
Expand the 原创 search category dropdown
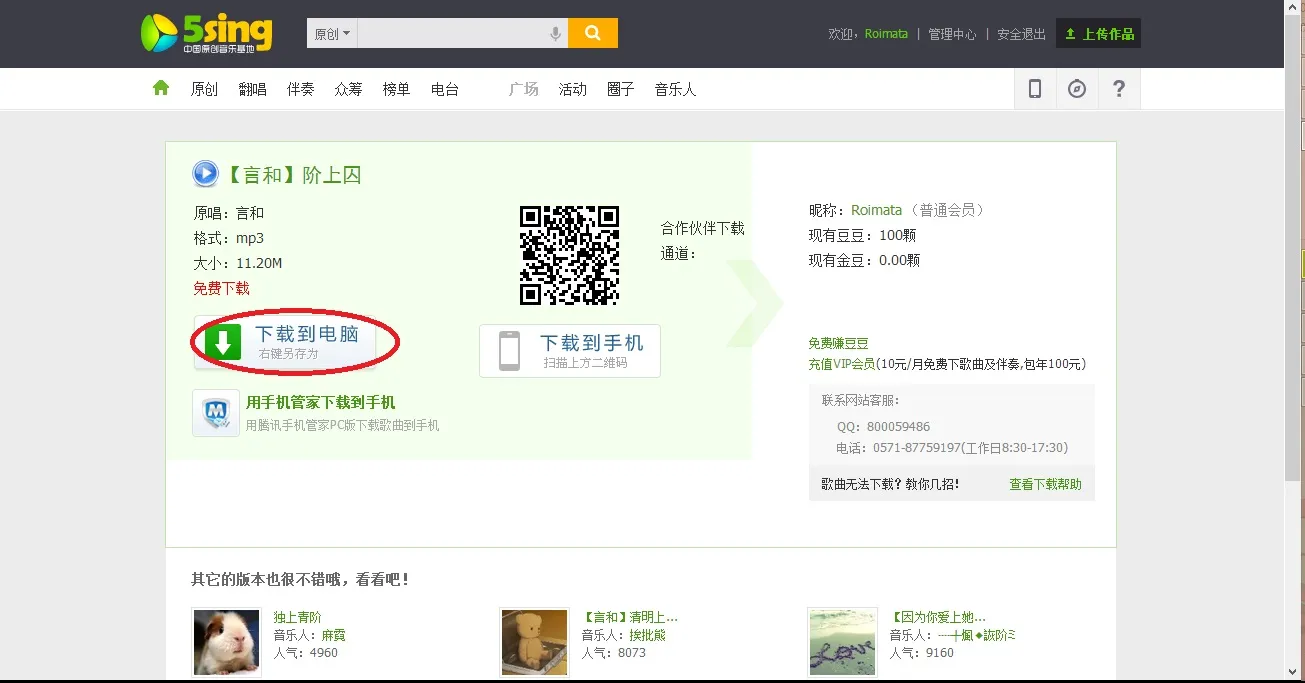click(332, 34)
